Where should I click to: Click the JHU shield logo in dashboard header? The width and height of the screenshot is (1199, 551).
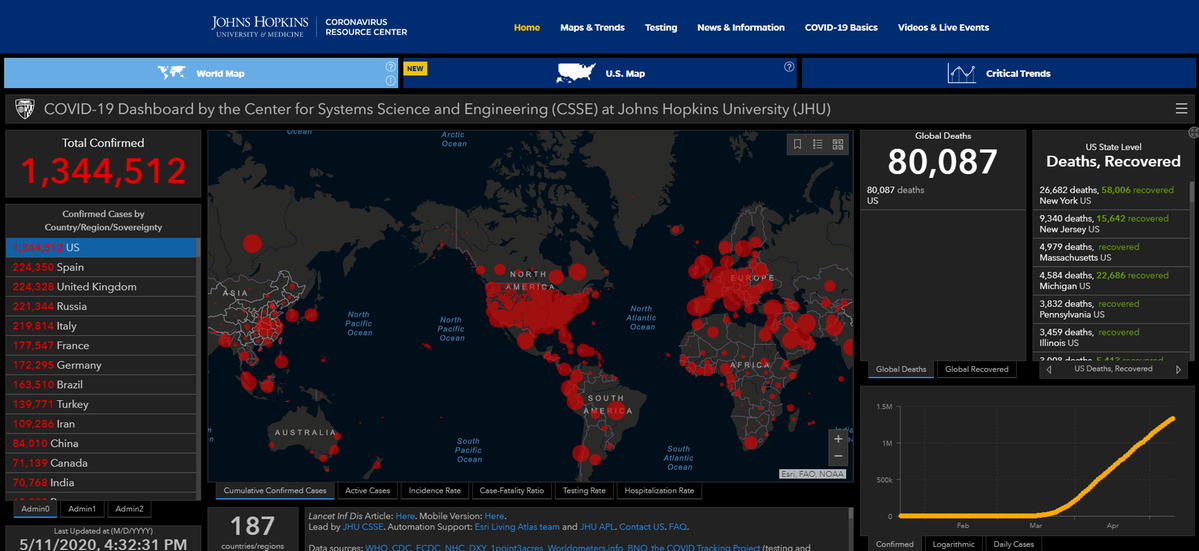(25, 109)
